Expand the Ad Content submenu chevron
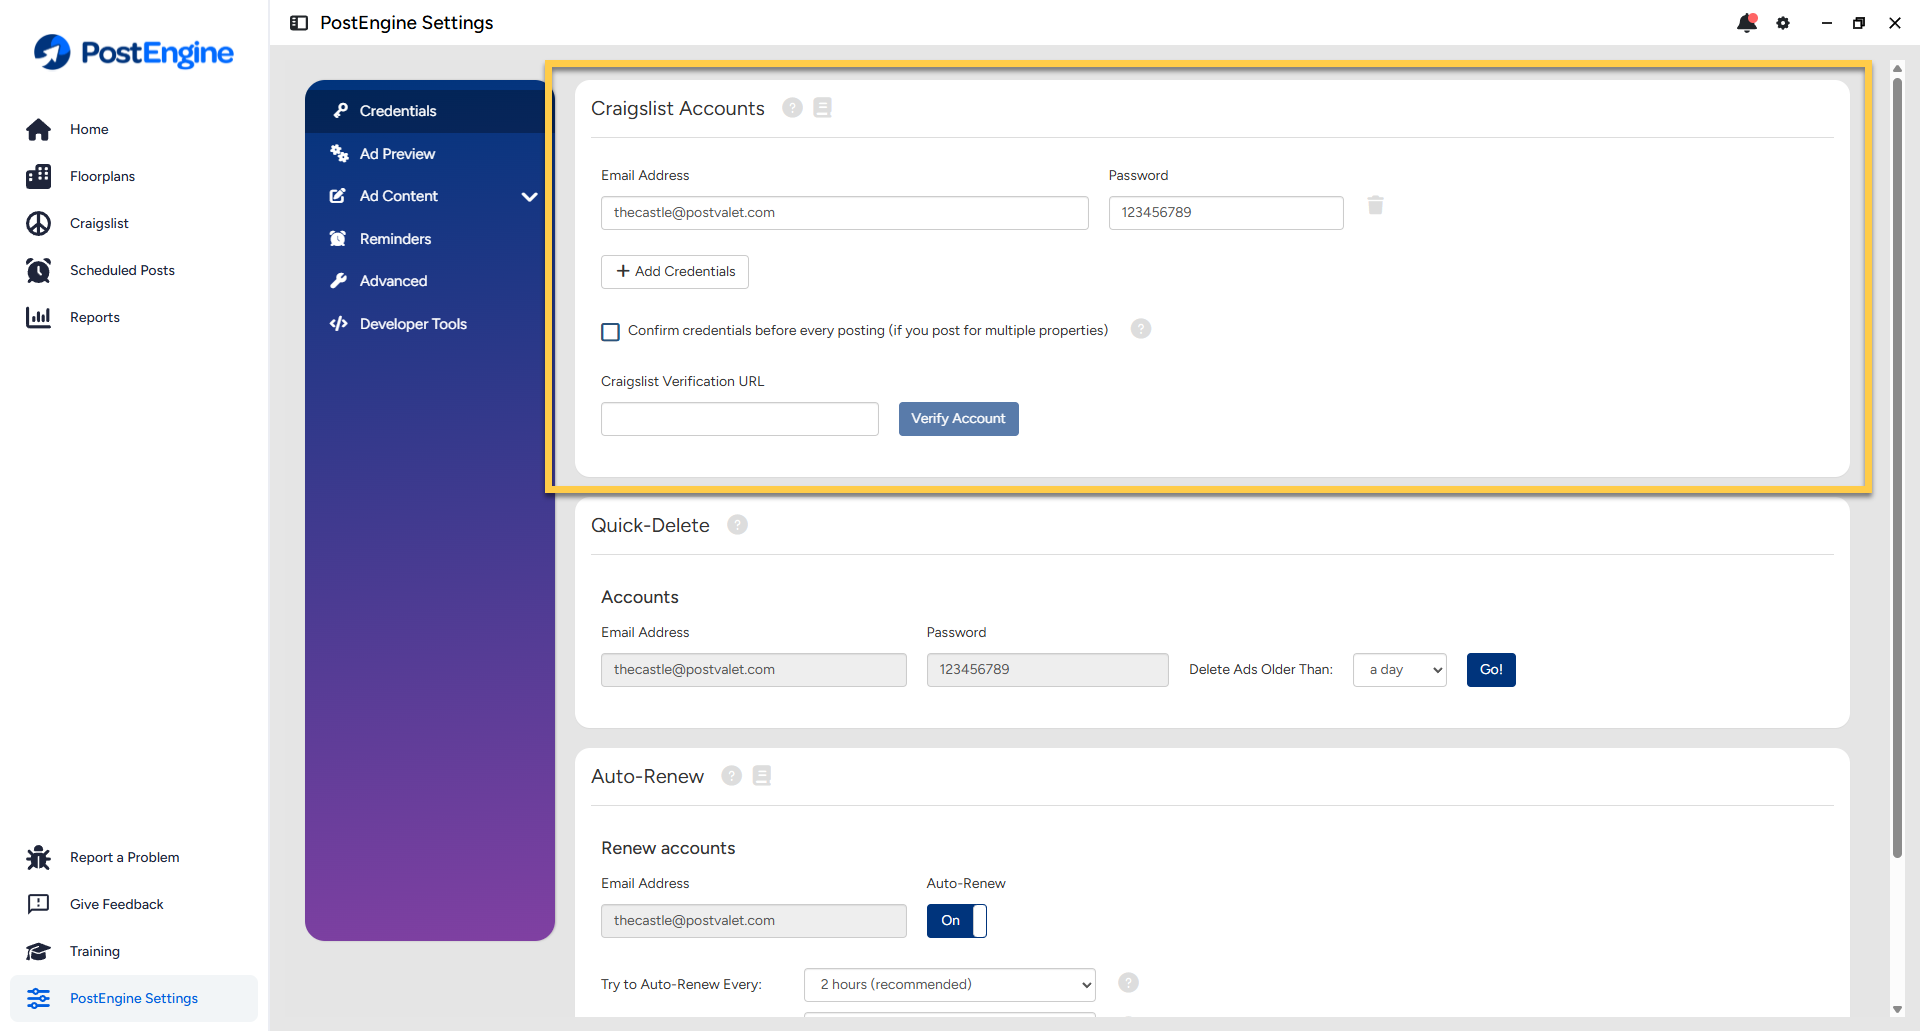Image resolution: width=1920 pixels, height=1031 pixels. click(x=530, y=197)
